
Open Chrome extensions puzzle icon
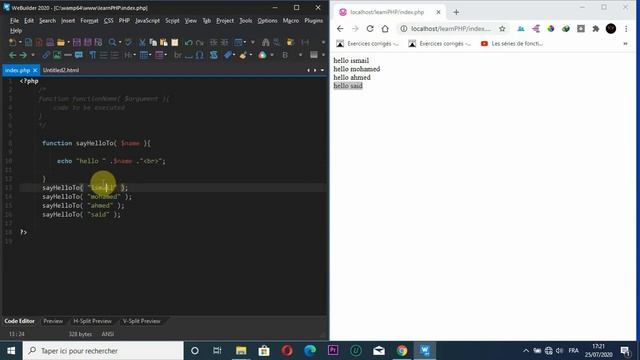[x=596, y=29]
